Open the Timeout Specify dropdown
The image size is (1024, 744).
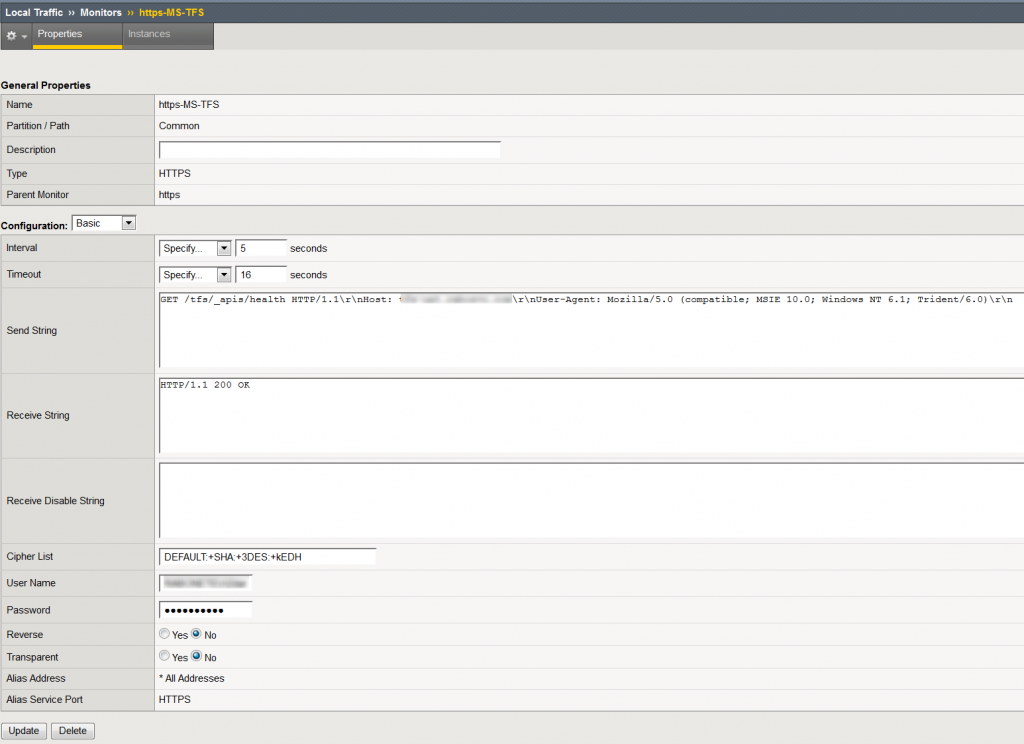195,275
